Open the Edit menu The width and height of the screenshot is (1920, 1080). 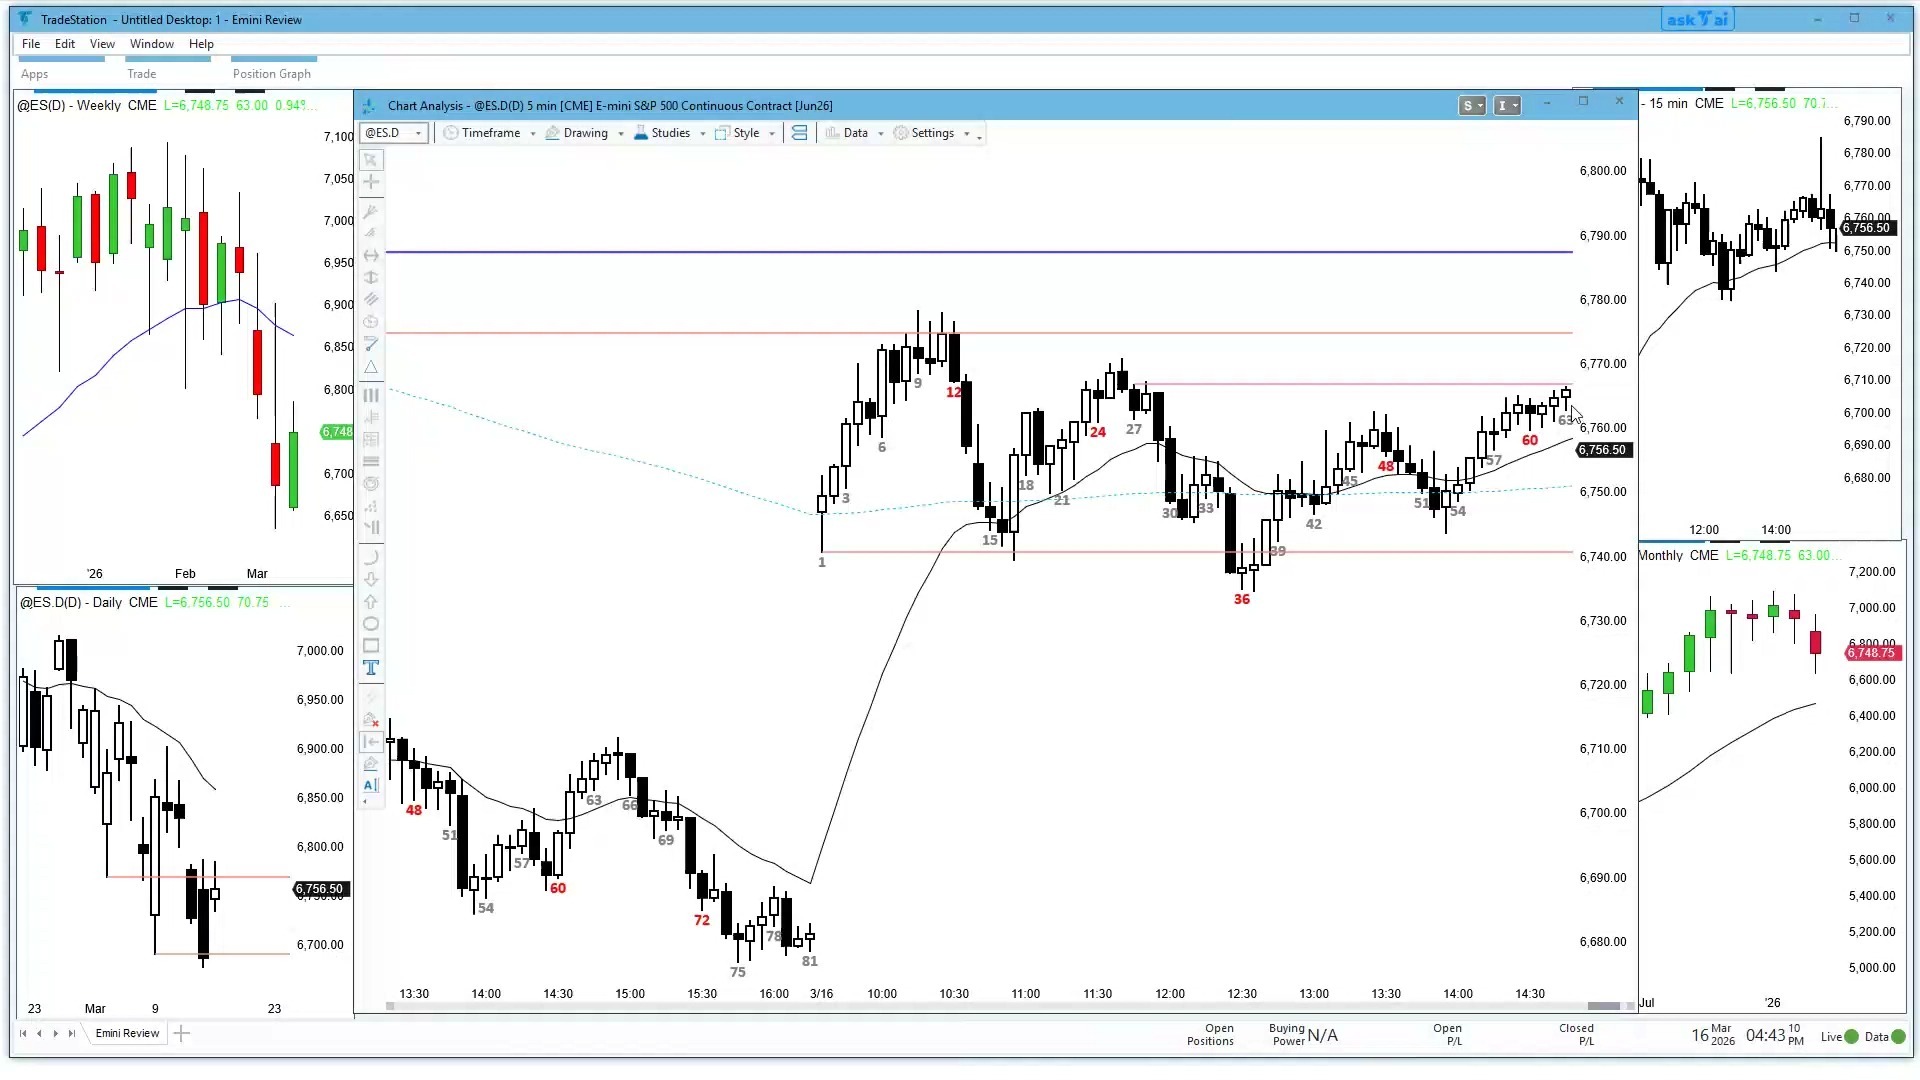point(65,44)
